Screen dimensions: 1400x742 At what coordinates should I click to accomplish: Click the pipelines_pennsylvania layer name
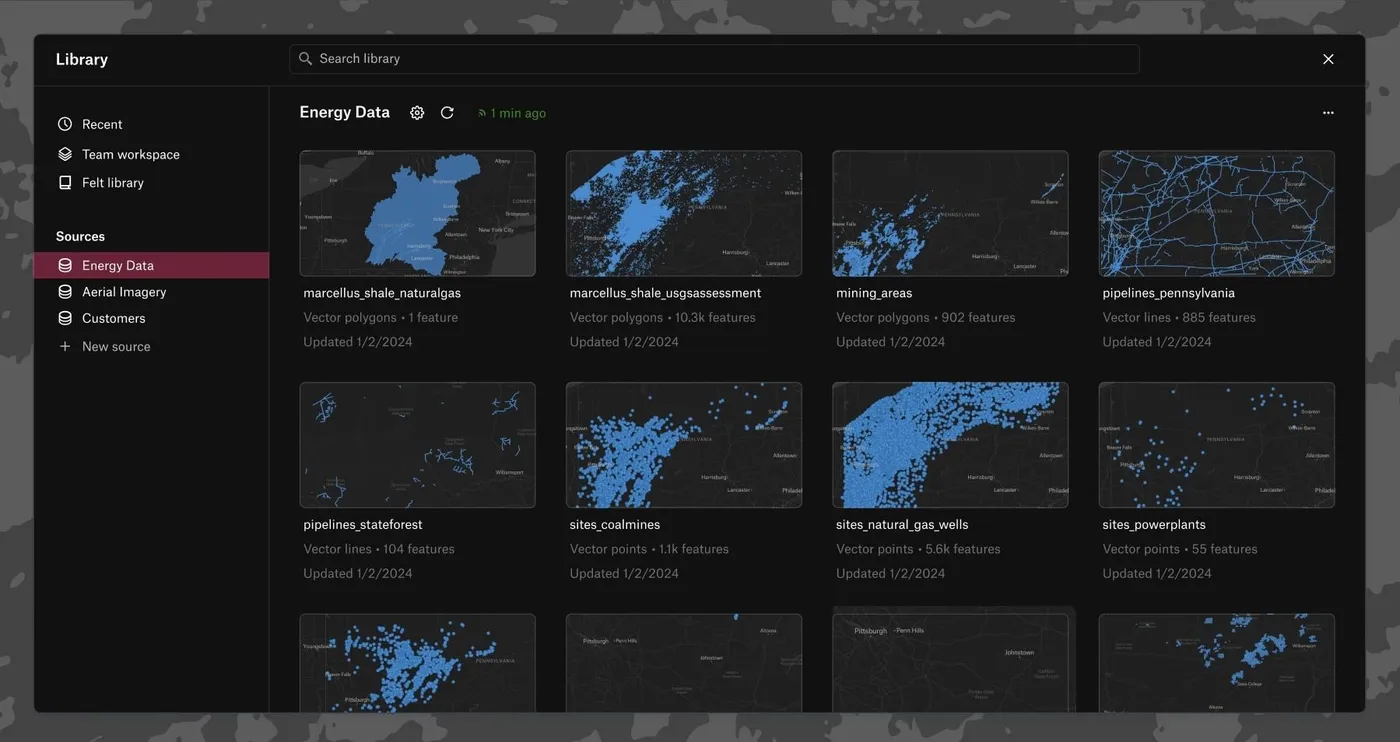coord(1168,293)
